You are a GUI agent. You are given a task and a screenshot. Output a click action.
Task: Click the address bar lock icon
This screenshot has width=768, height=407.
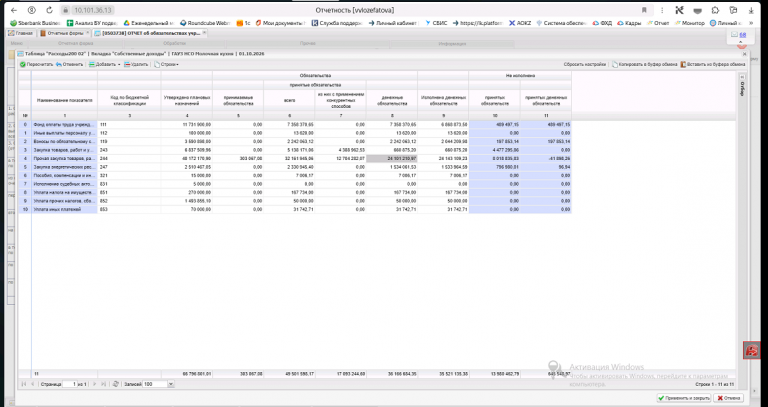[66, 10]
